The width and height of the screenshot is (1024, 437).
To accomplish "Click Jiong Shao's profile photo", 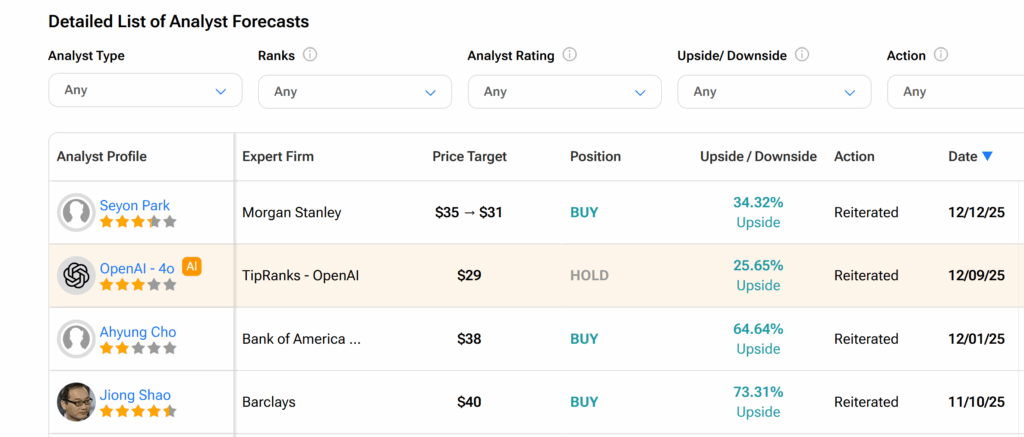I will [76, 402].
